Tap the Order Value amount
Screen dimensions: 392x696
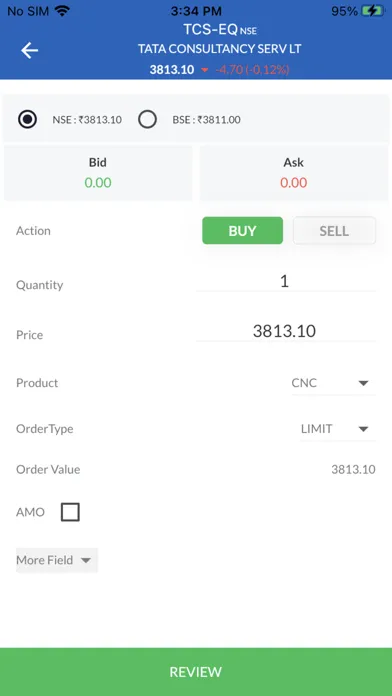[353, 470]
